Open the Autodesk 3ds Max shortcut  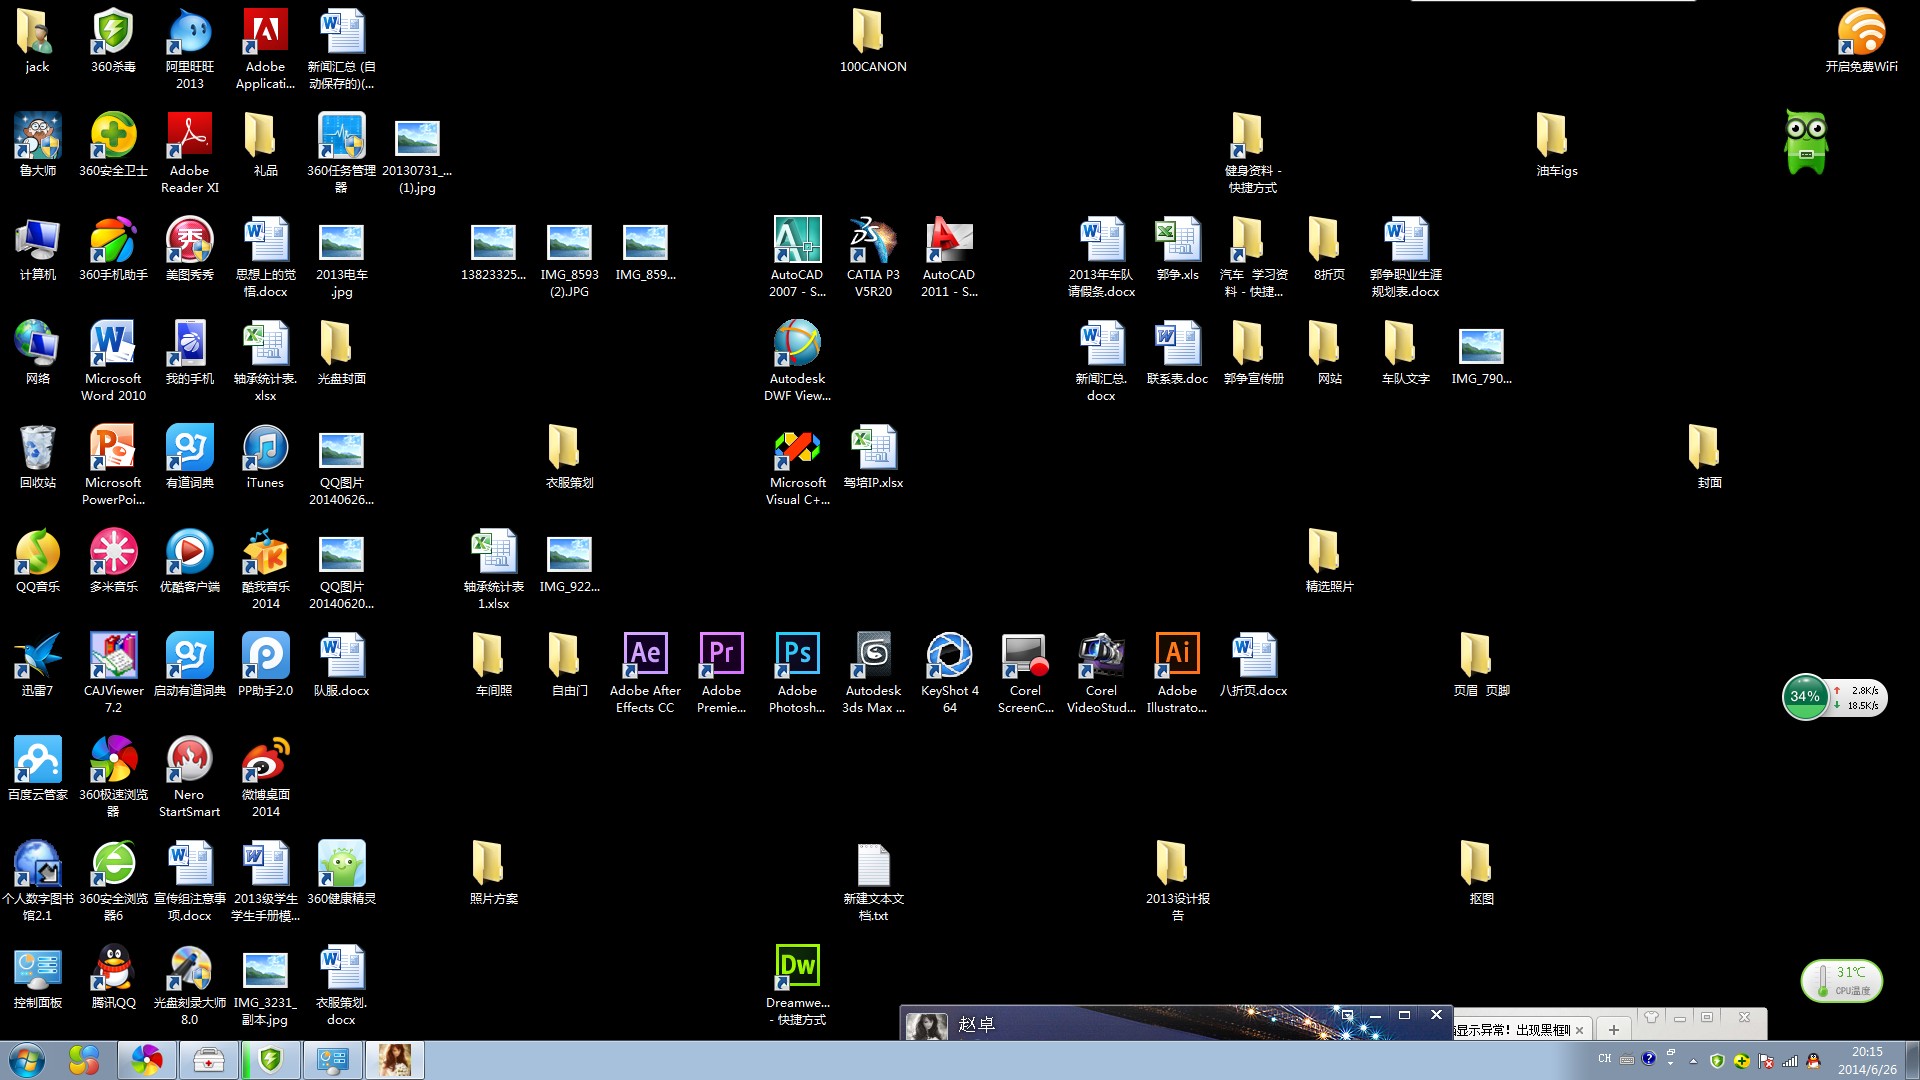[873, 672]
